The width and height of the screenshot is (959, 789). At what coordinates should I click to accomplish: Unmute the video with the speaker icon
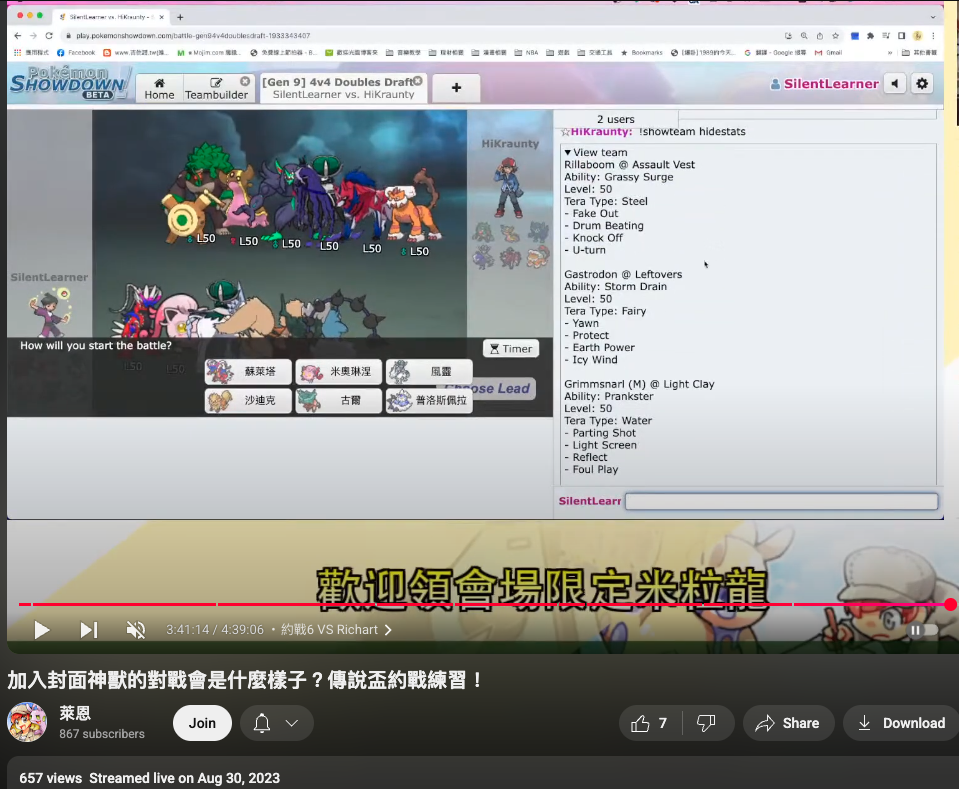point(136,630)
